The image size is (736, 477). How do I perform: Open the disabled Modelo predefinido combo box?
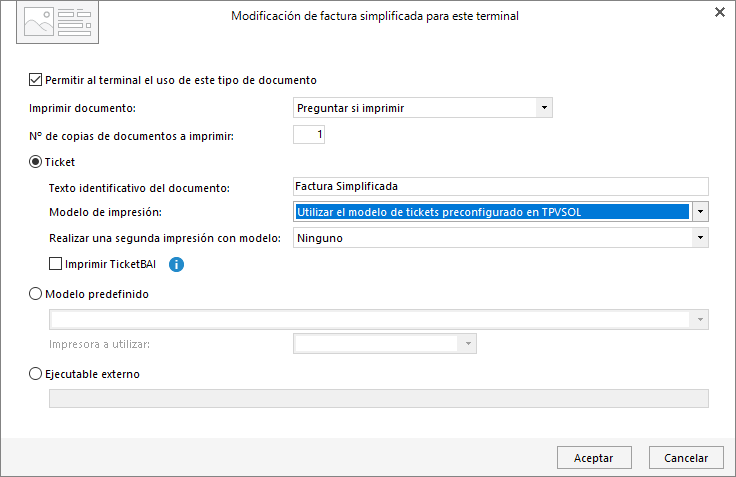coord(379,319)
